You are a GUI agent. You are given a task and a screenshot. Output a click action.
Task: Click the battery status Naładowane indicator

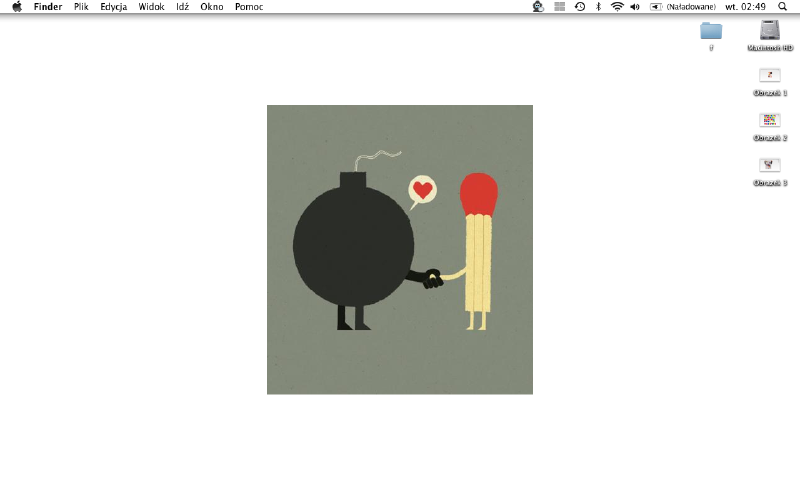tap(683, 6)
